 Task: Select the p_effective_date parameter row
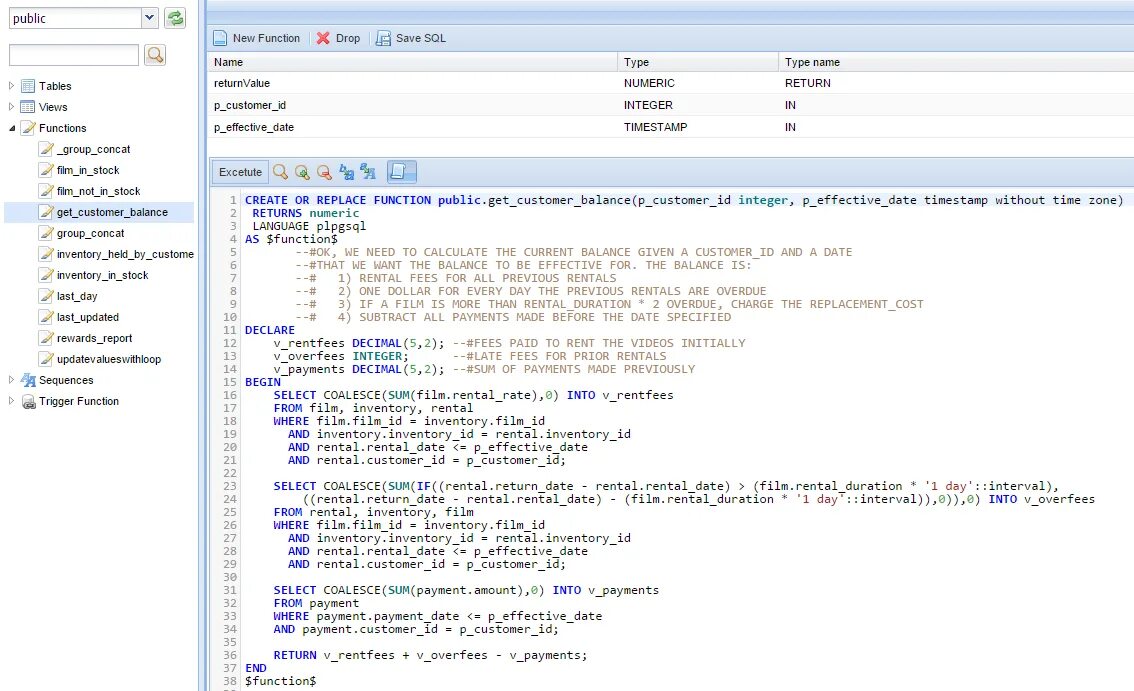coord(671,127)
